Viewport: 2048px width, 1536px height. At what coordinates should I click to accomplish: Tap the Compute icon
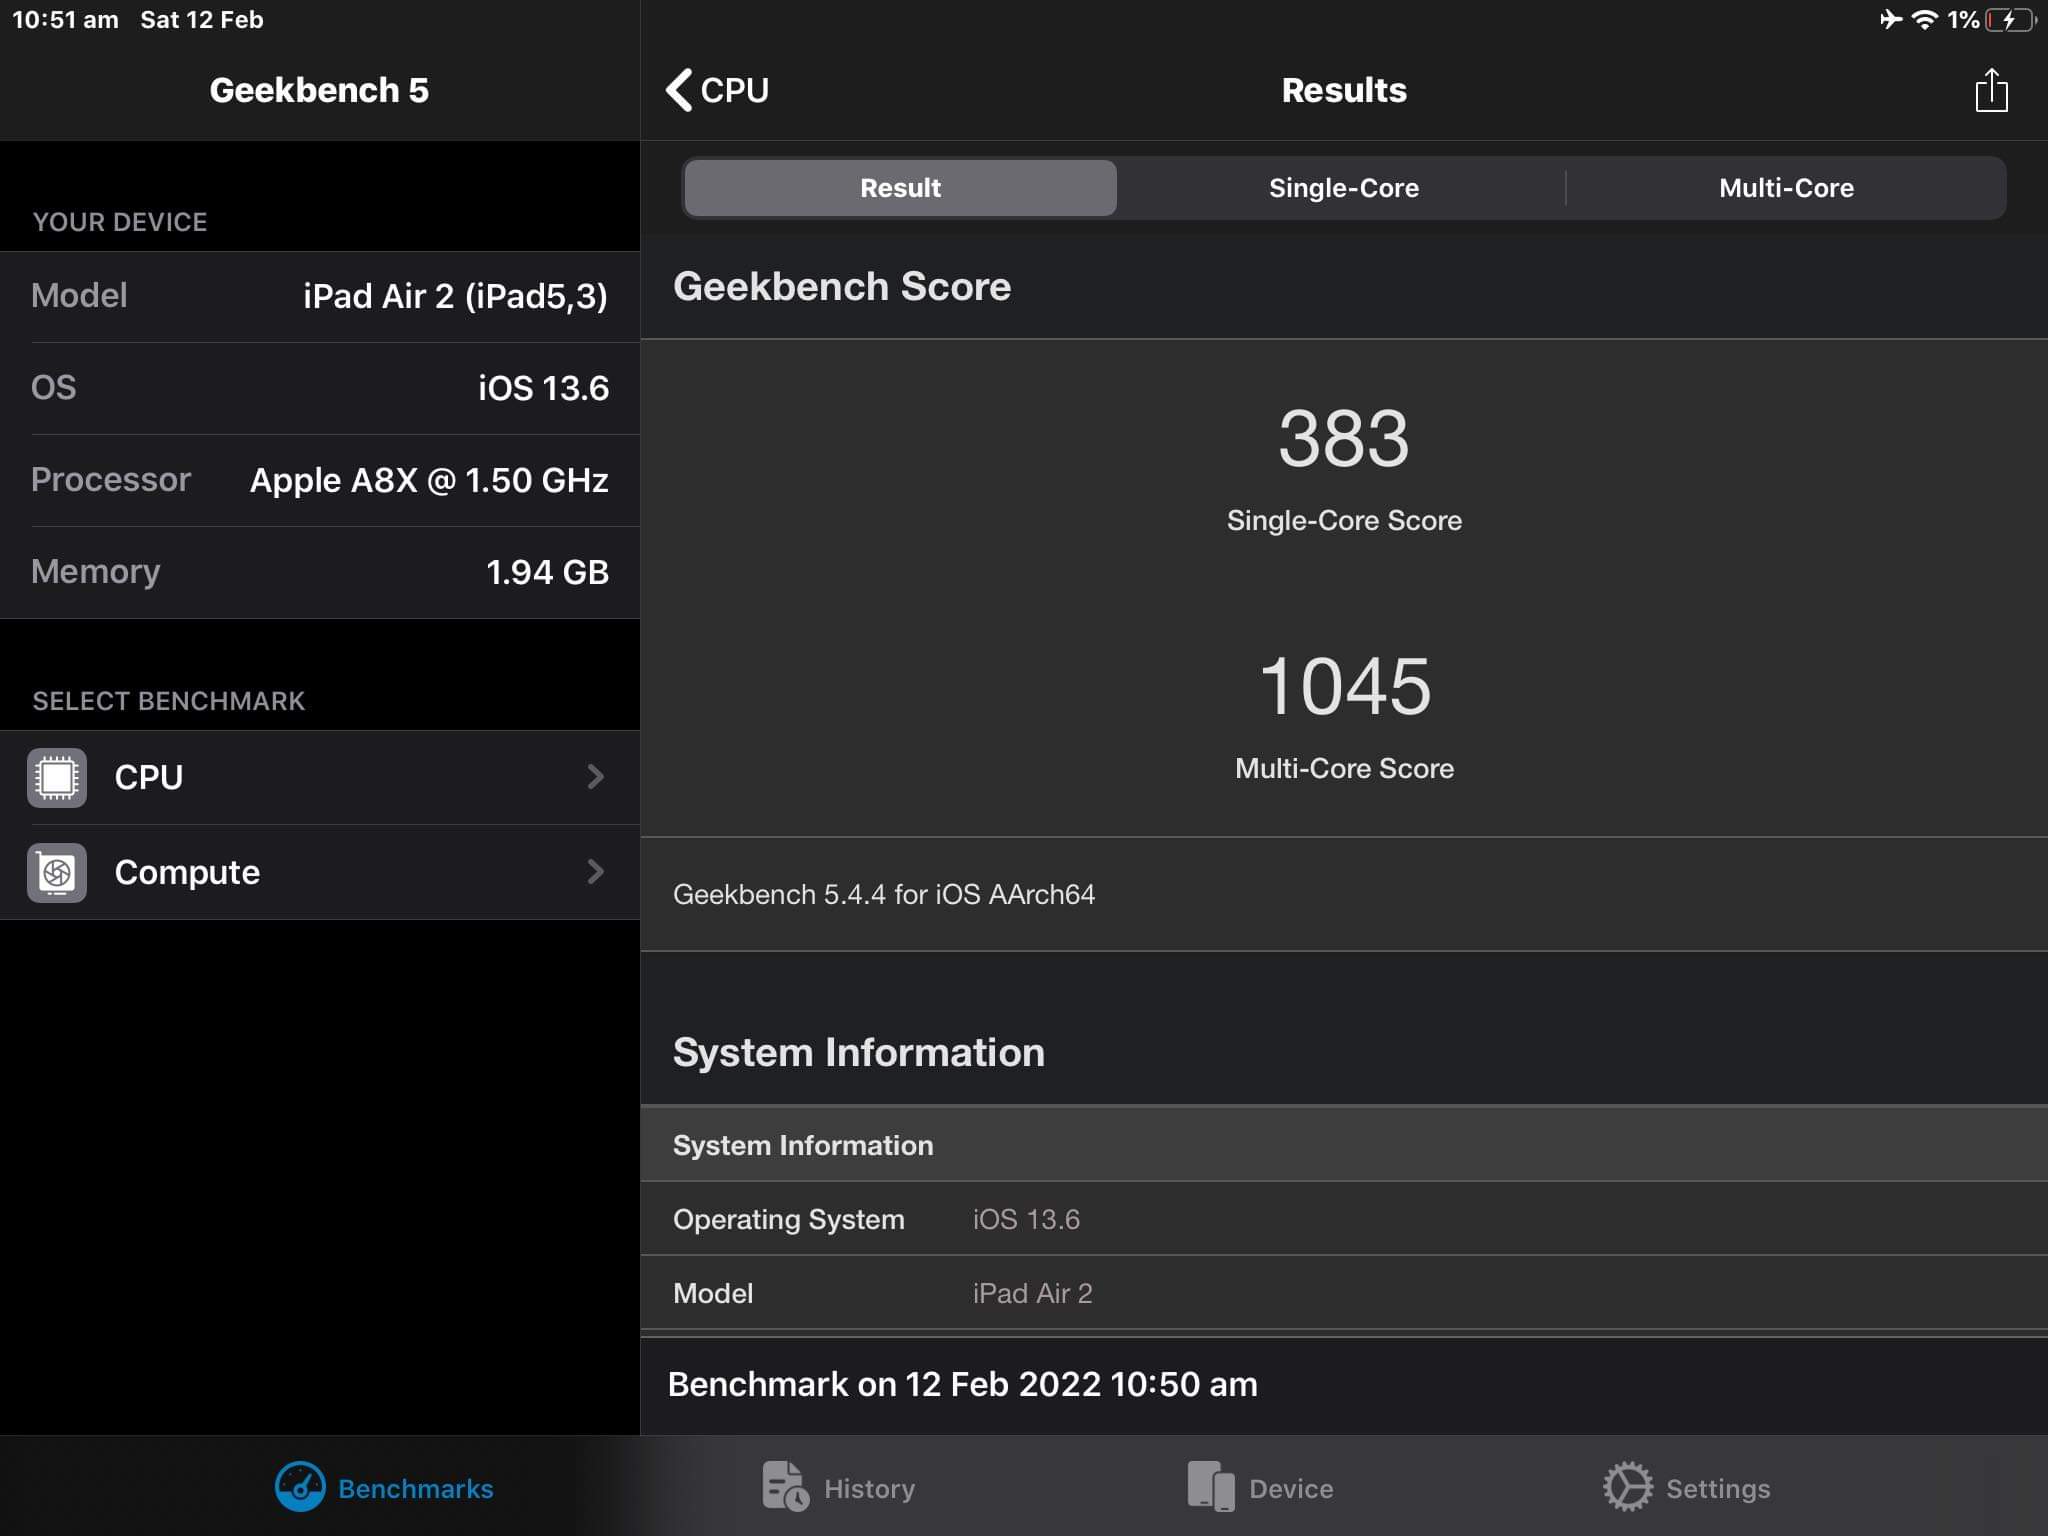tap(57, 872)
